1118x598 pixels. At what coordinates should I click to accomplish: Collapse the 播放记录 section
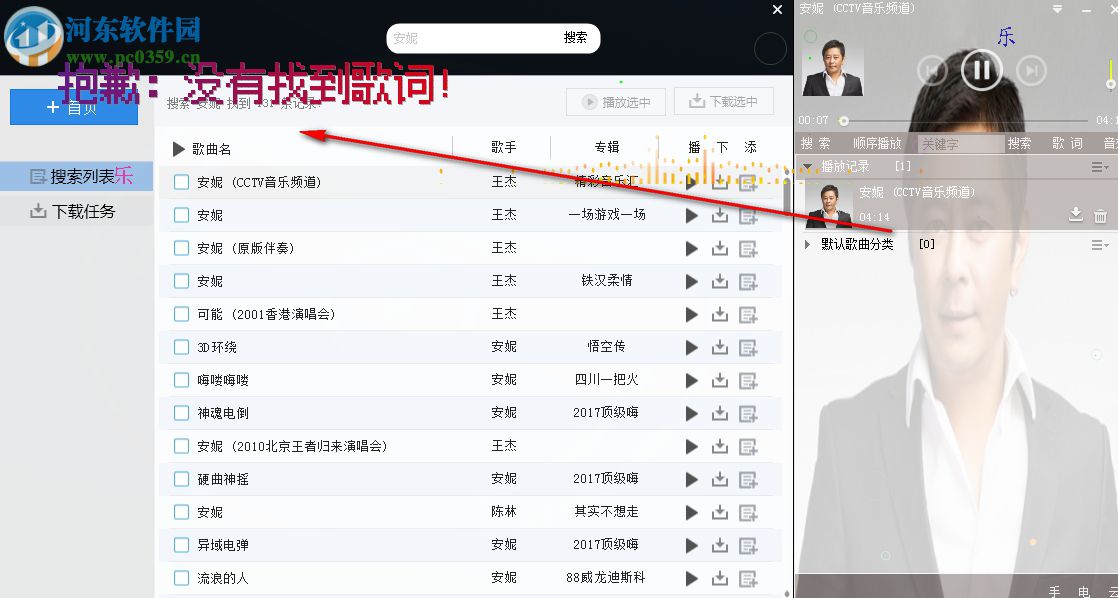807,166
